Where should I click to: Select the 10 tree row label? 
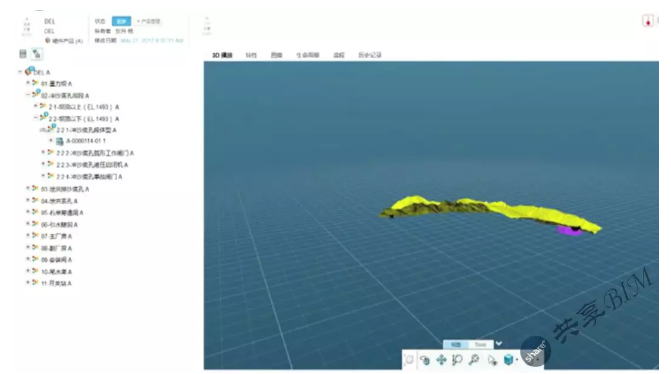click(x=56, y=271)
